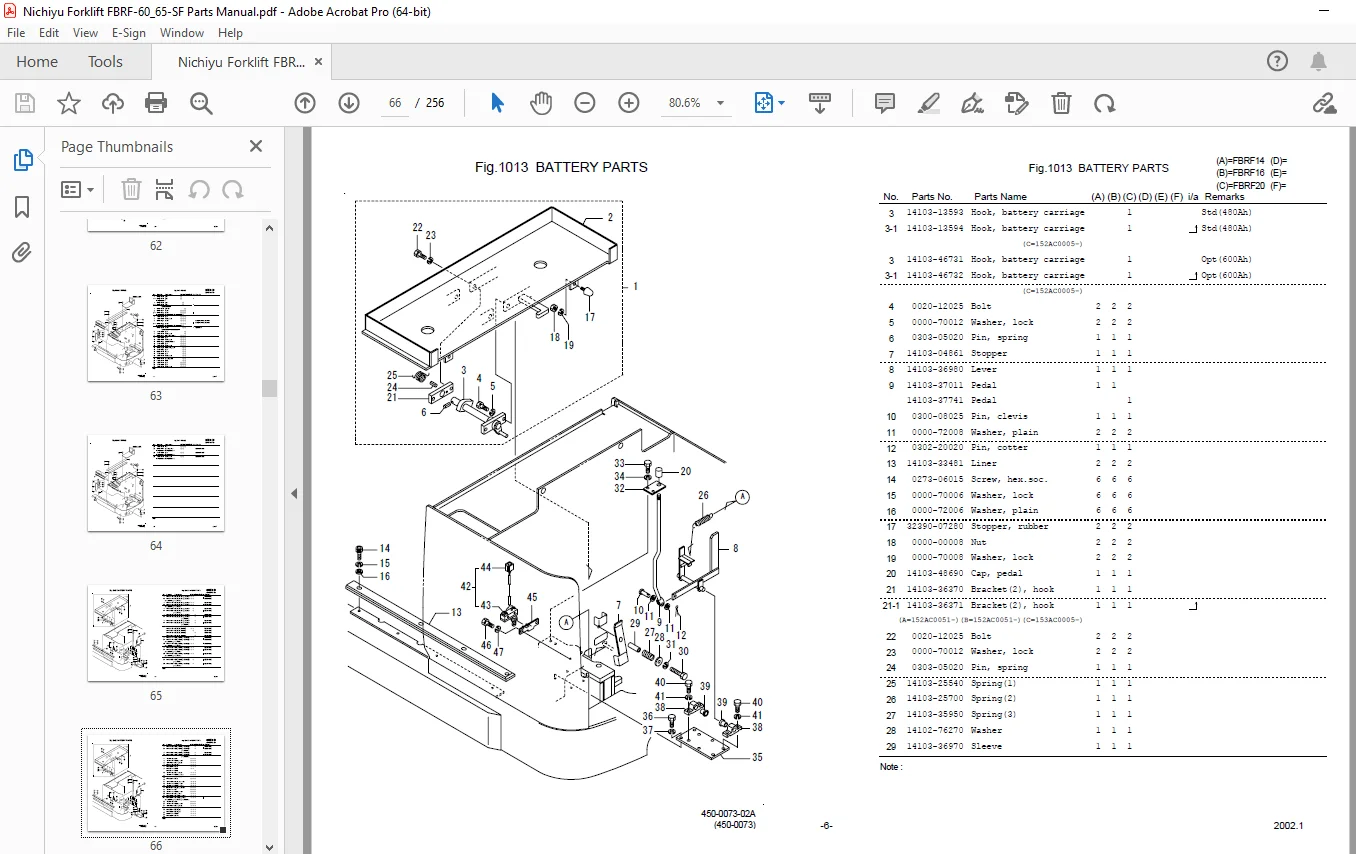
Task: Click the thumbnails scrollbar thumb
Action: click(270, 388)
